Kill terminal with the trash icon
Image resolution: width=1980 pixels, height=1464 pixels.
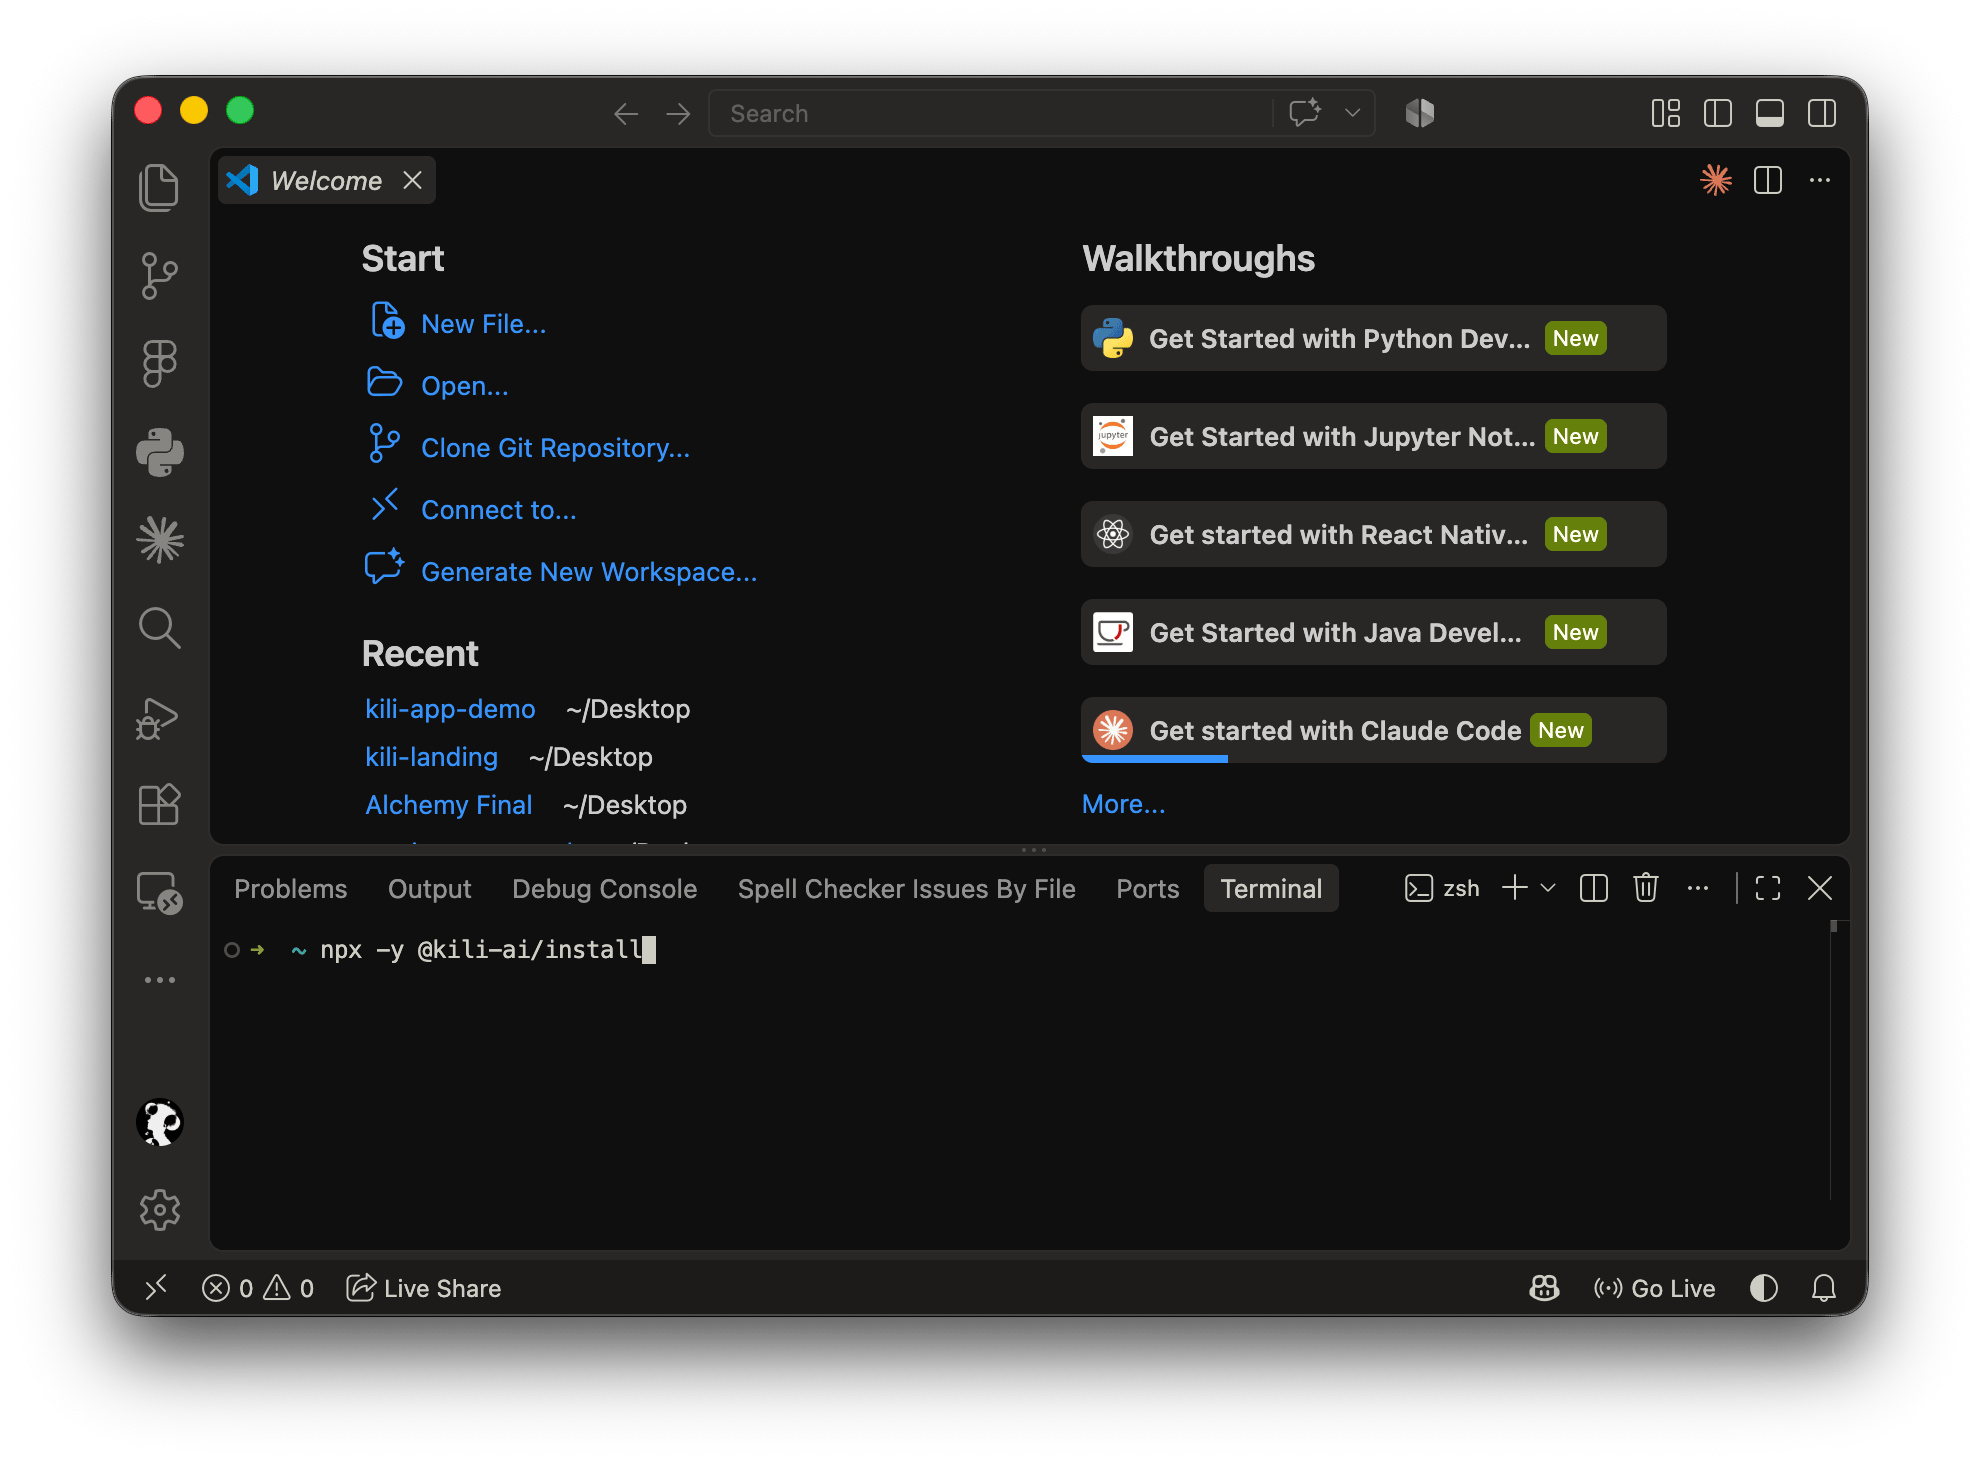(1646, 888)
